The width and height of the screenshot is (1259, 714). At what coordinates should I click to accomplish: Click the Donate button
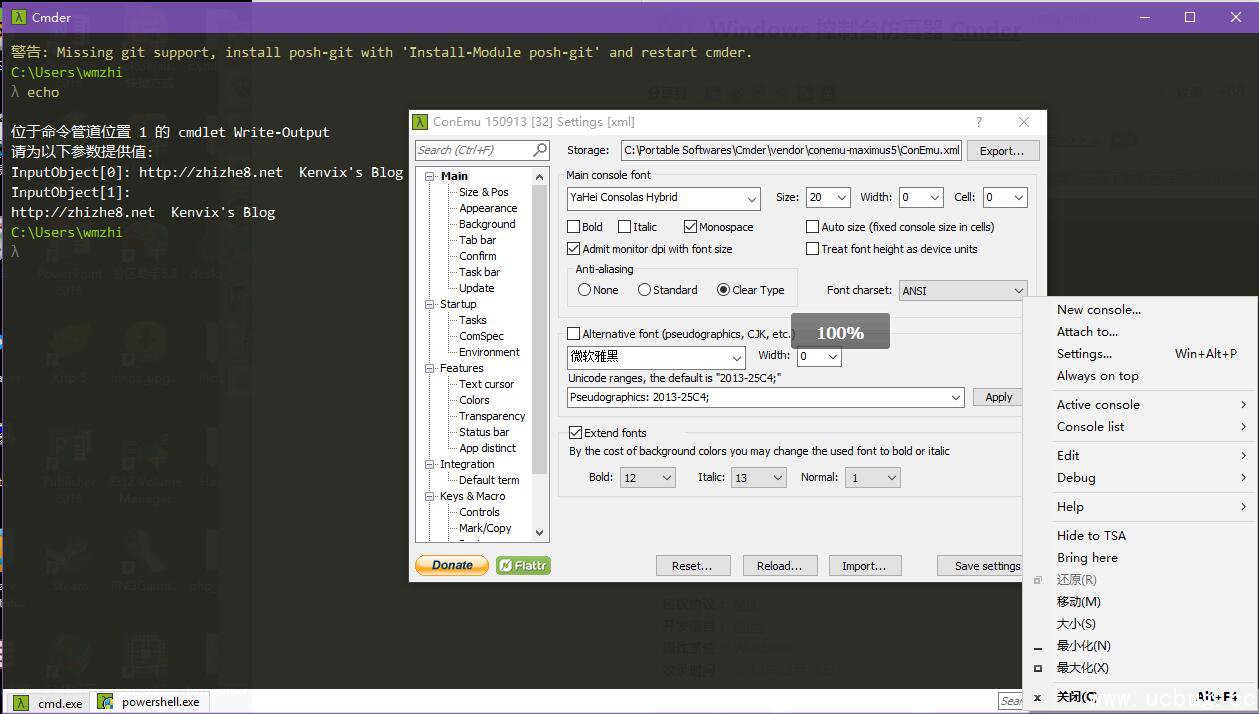point(452,565)
